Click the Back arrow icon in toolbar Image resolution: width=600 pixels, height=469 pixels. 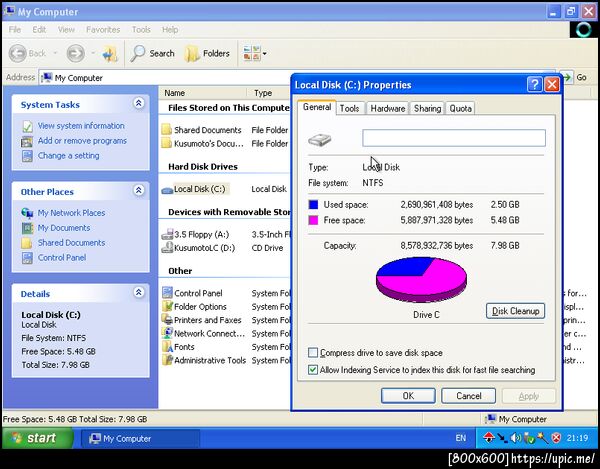[x=18, y=53]
